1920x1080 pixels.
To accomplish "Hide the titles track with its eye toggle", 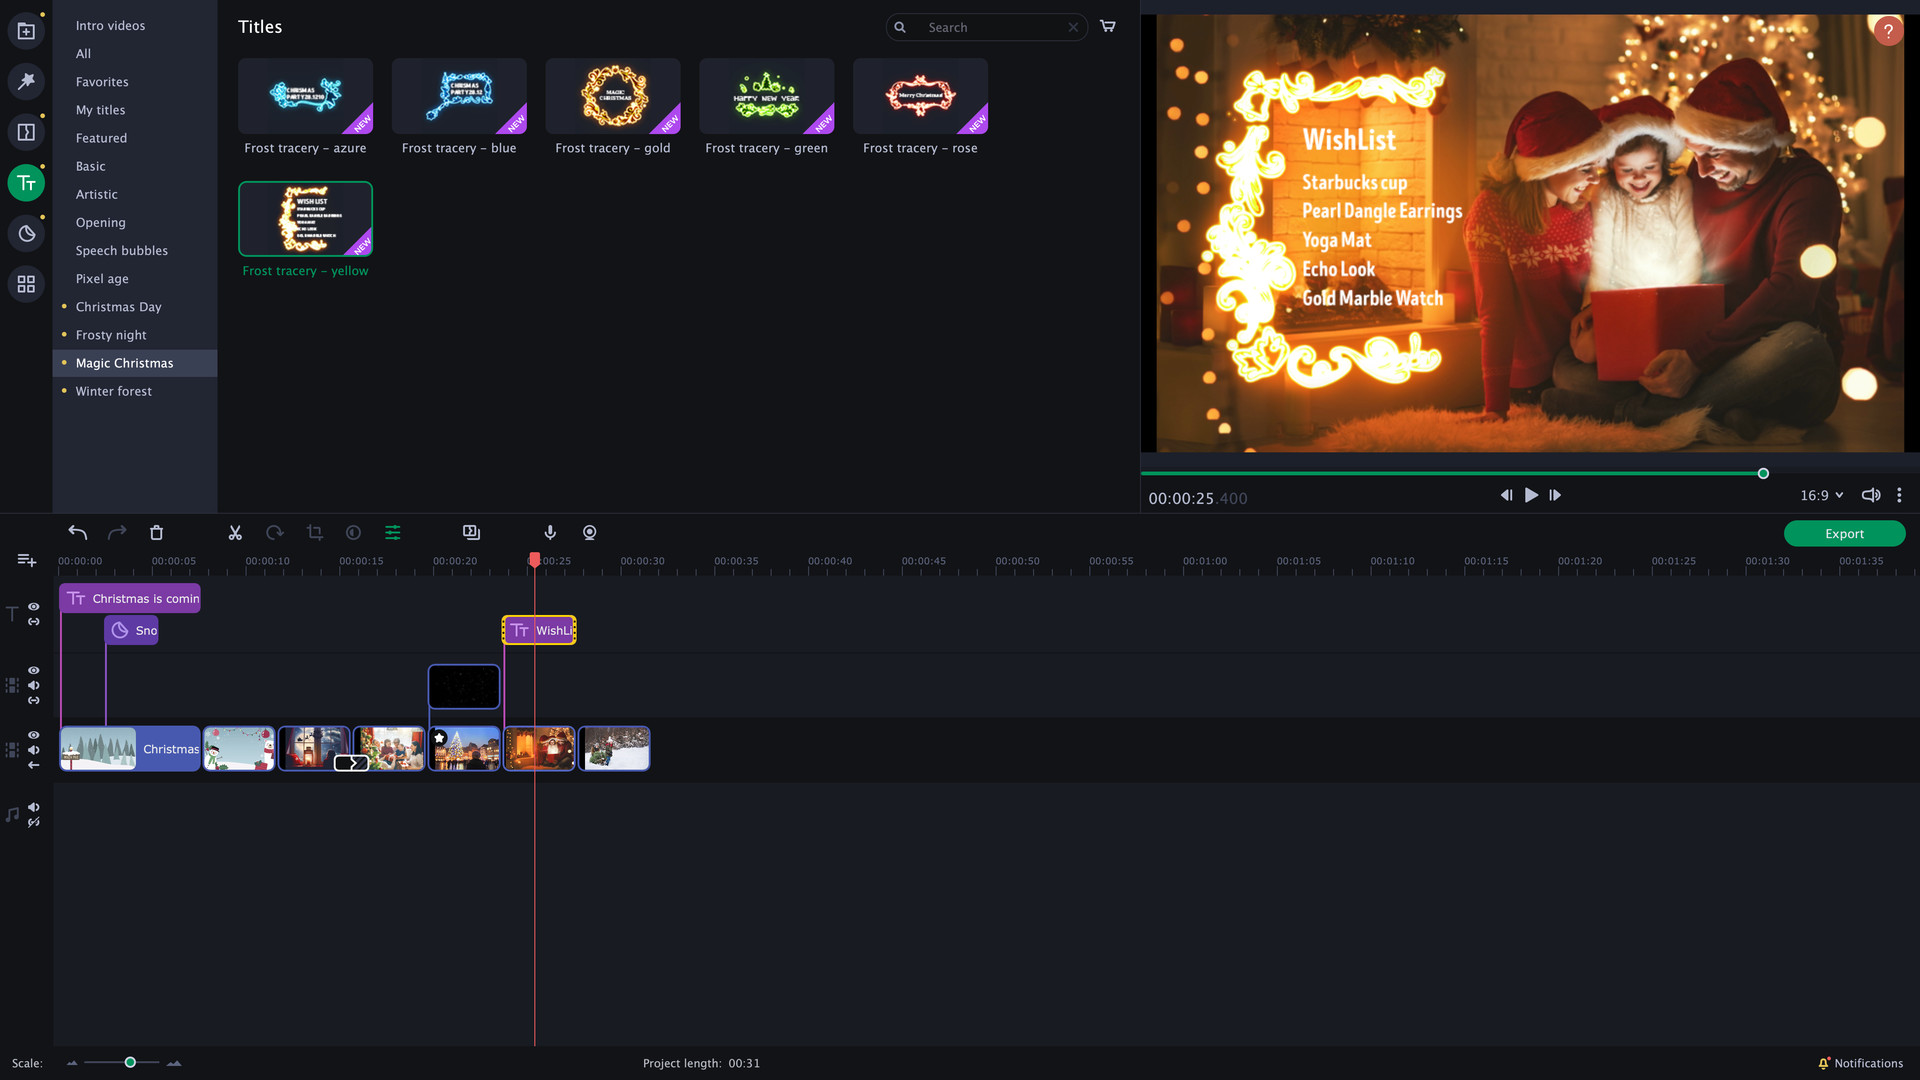I will tap(34, 607).
